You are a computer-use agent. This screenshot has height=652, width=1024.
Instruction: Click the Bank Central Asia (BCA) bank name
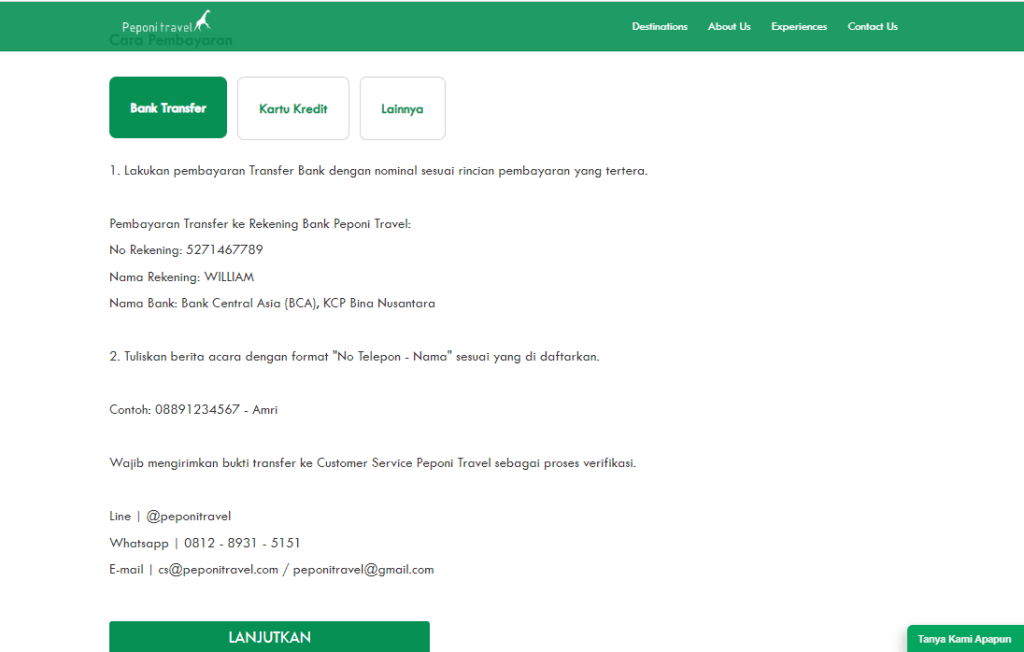(247, 303)
